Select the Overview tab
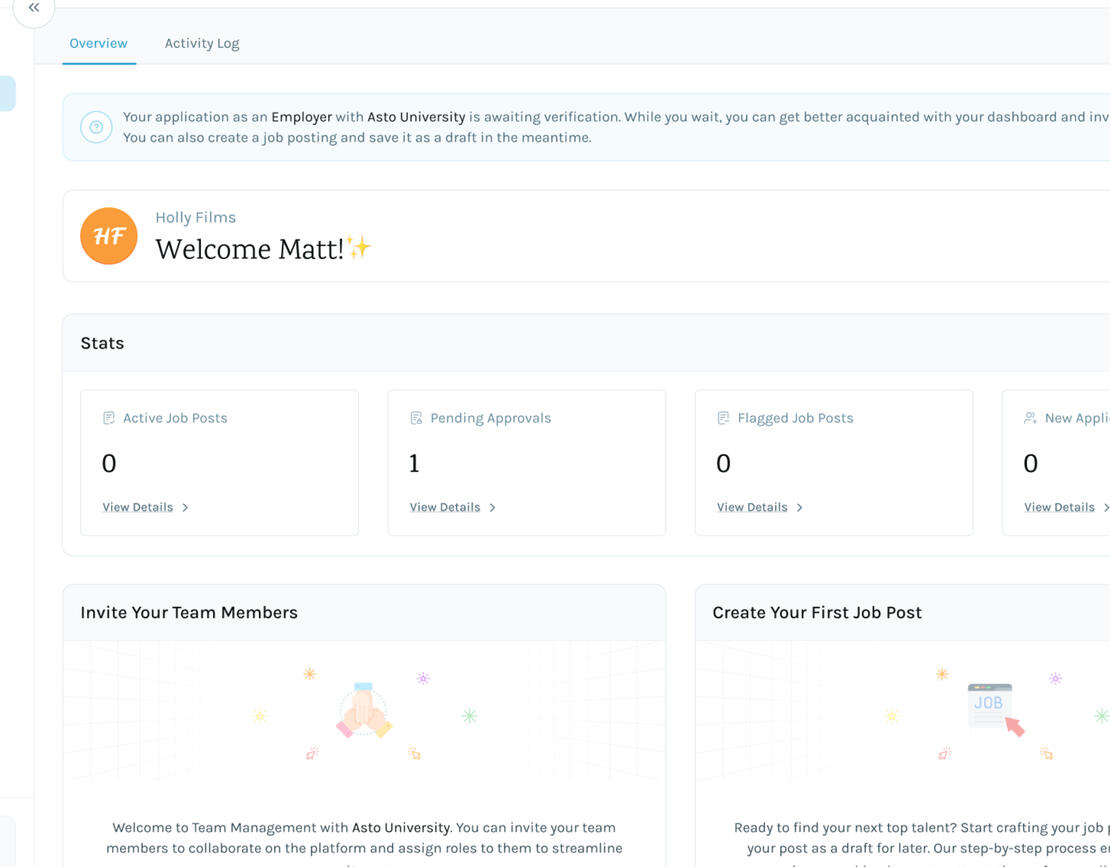This screenshot has height=867, width=1110. click(98, 43)
